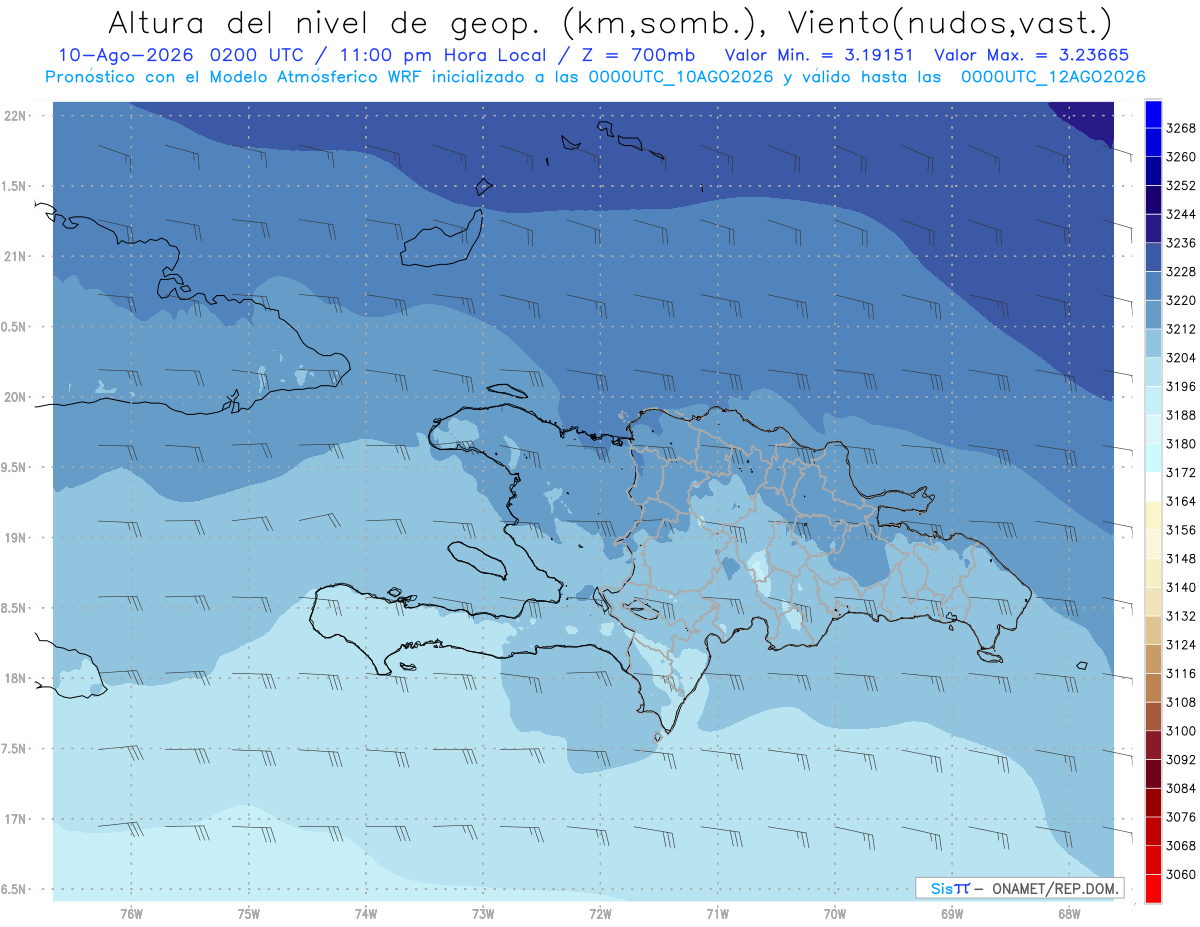The width and height of the screenshot is (1200, 927).
Task: Click the '69W' longitude label
Action: click(952, 914)
